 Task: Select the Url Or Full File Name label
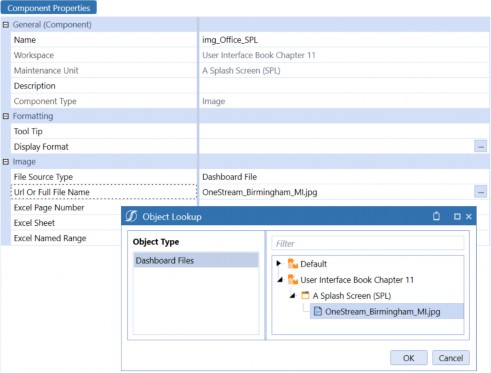click(x=52, y=192)
